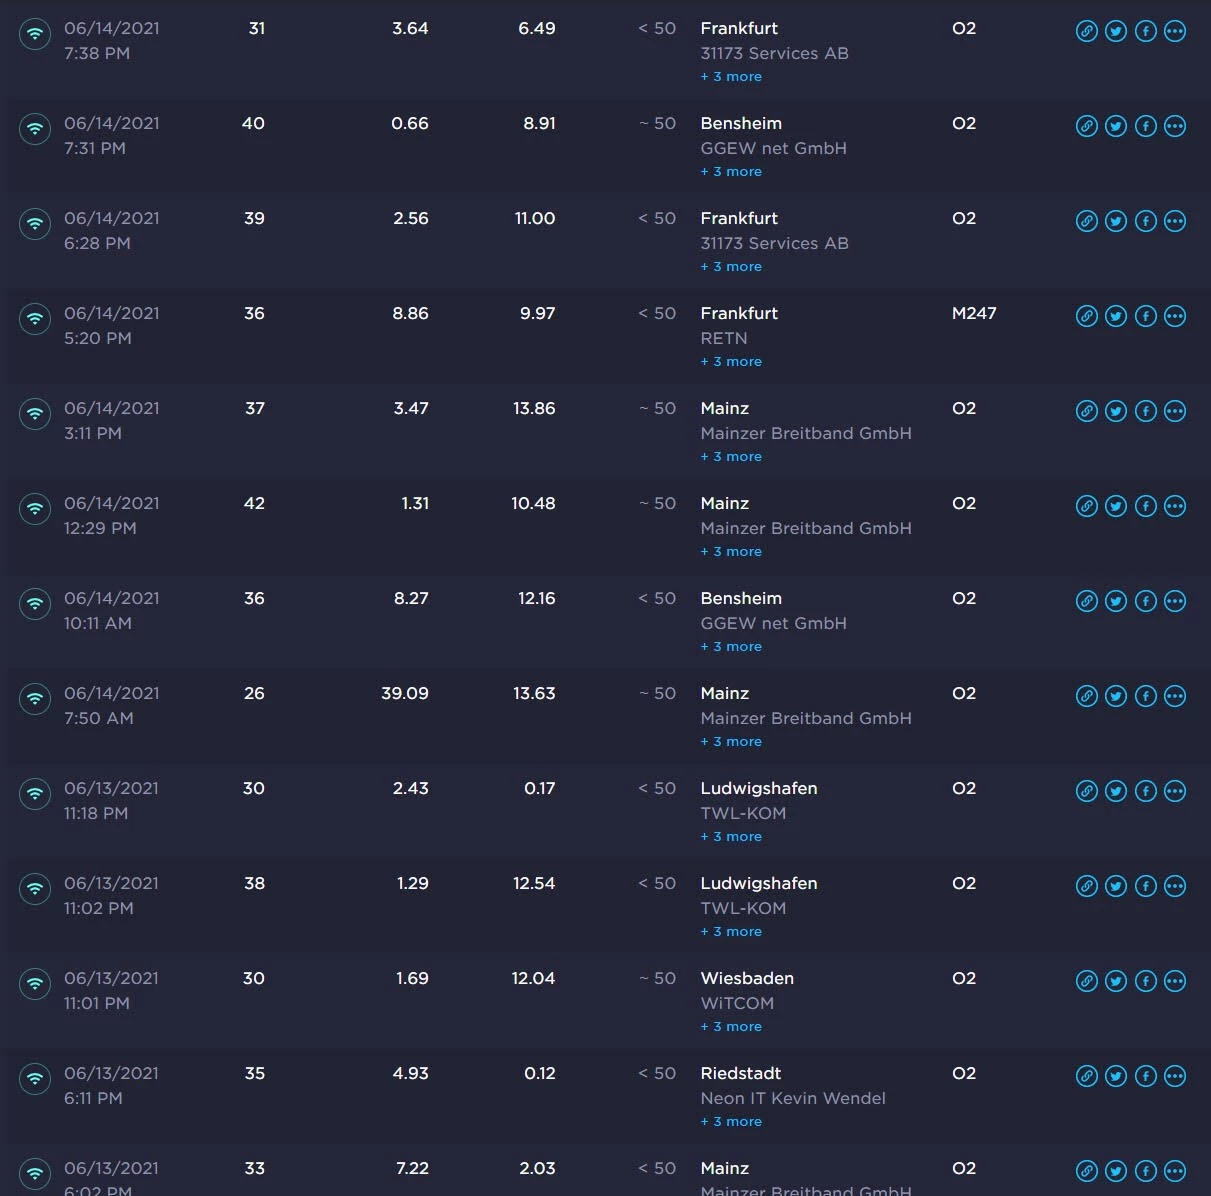This screenshot has height=1196, width=1211.
Task: Open the Wiesbaden server name link
Action: [x=747, y=978]
